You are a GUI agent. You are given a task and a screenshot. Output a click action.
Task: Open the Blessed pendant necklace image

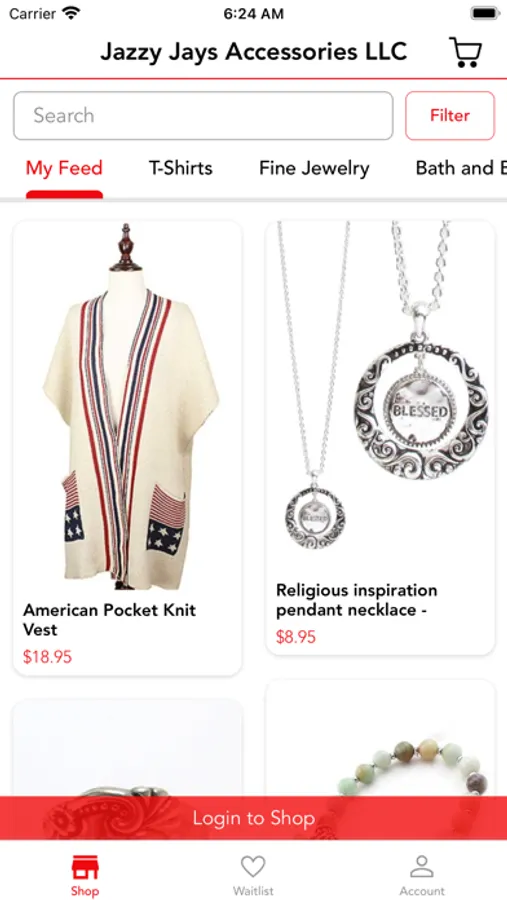tap(380, 396)
